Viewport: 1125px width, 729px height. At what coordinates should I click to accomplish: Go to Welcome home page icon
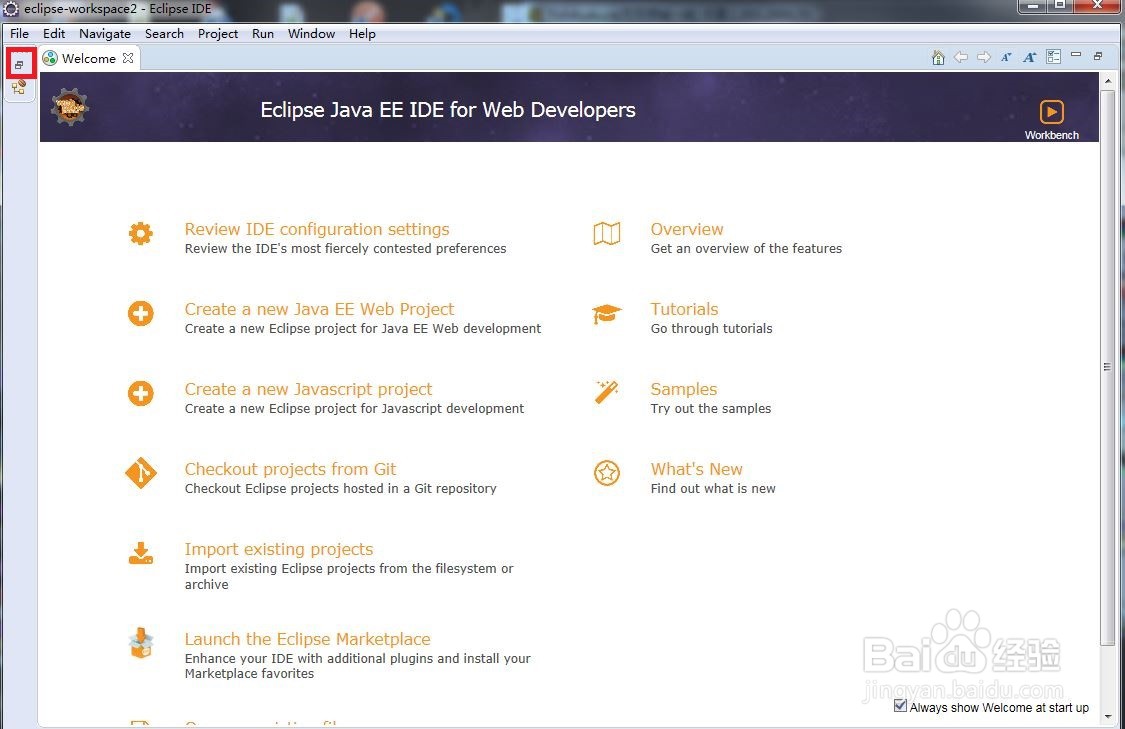[938, 57]
